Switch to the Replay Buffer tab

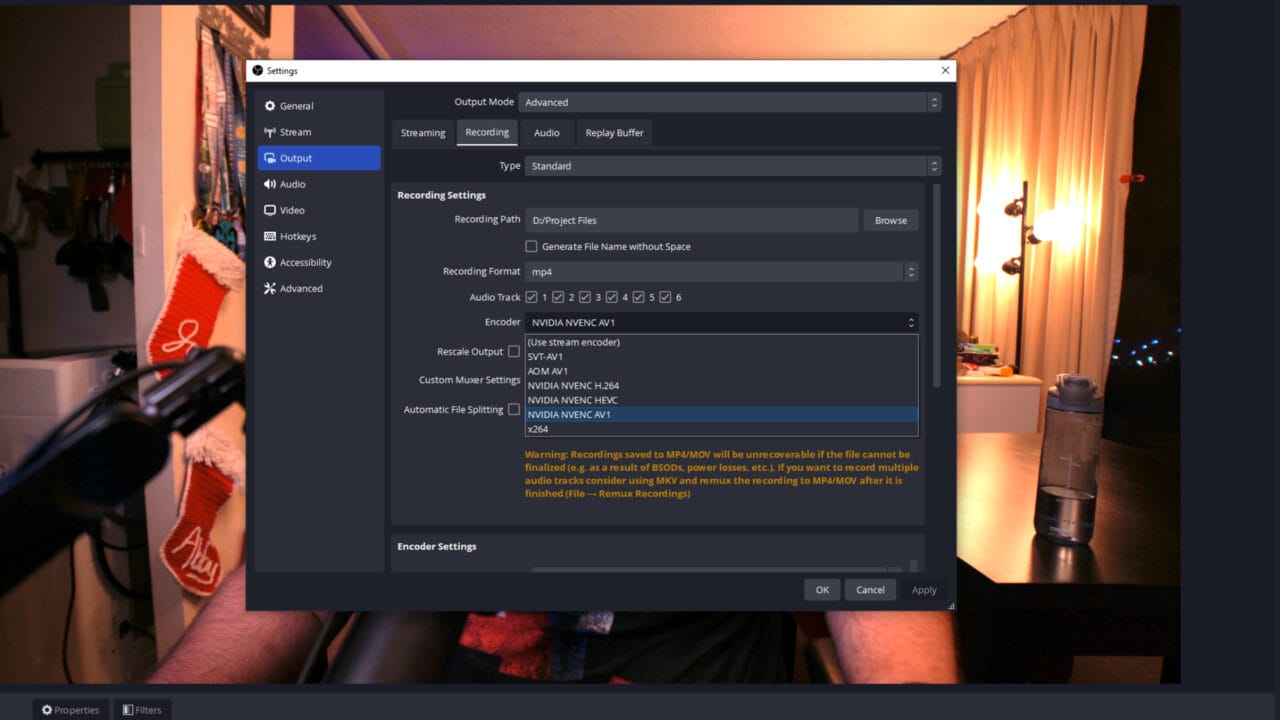614,132
